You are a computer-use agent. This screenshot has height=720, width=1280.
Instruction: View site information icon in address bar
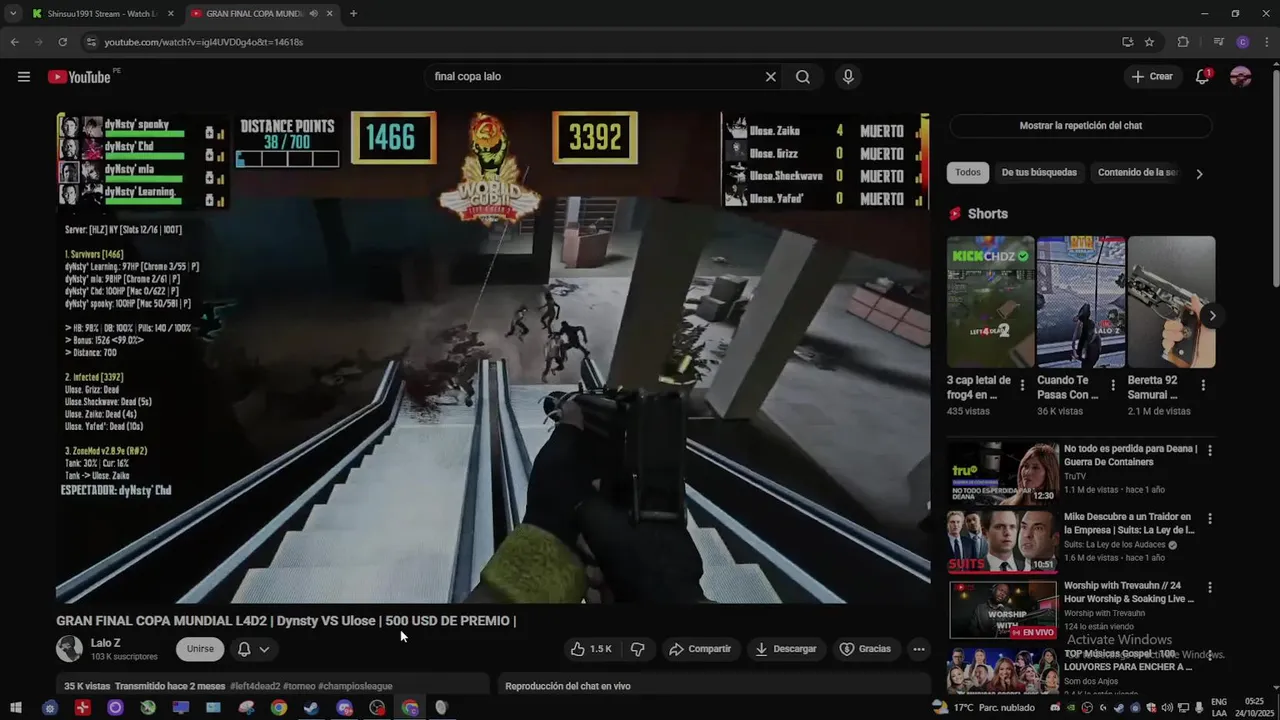(91, 42)
